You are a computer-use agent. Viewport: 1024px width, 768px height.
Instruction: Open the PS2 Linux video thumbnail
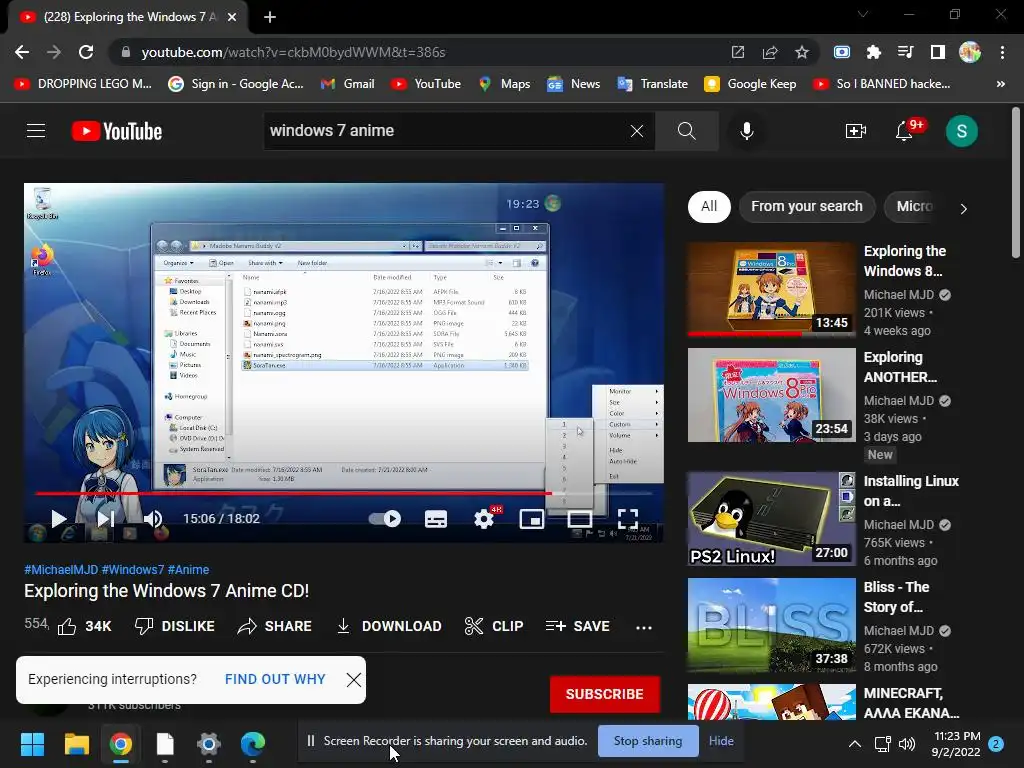tap(771, 519)
